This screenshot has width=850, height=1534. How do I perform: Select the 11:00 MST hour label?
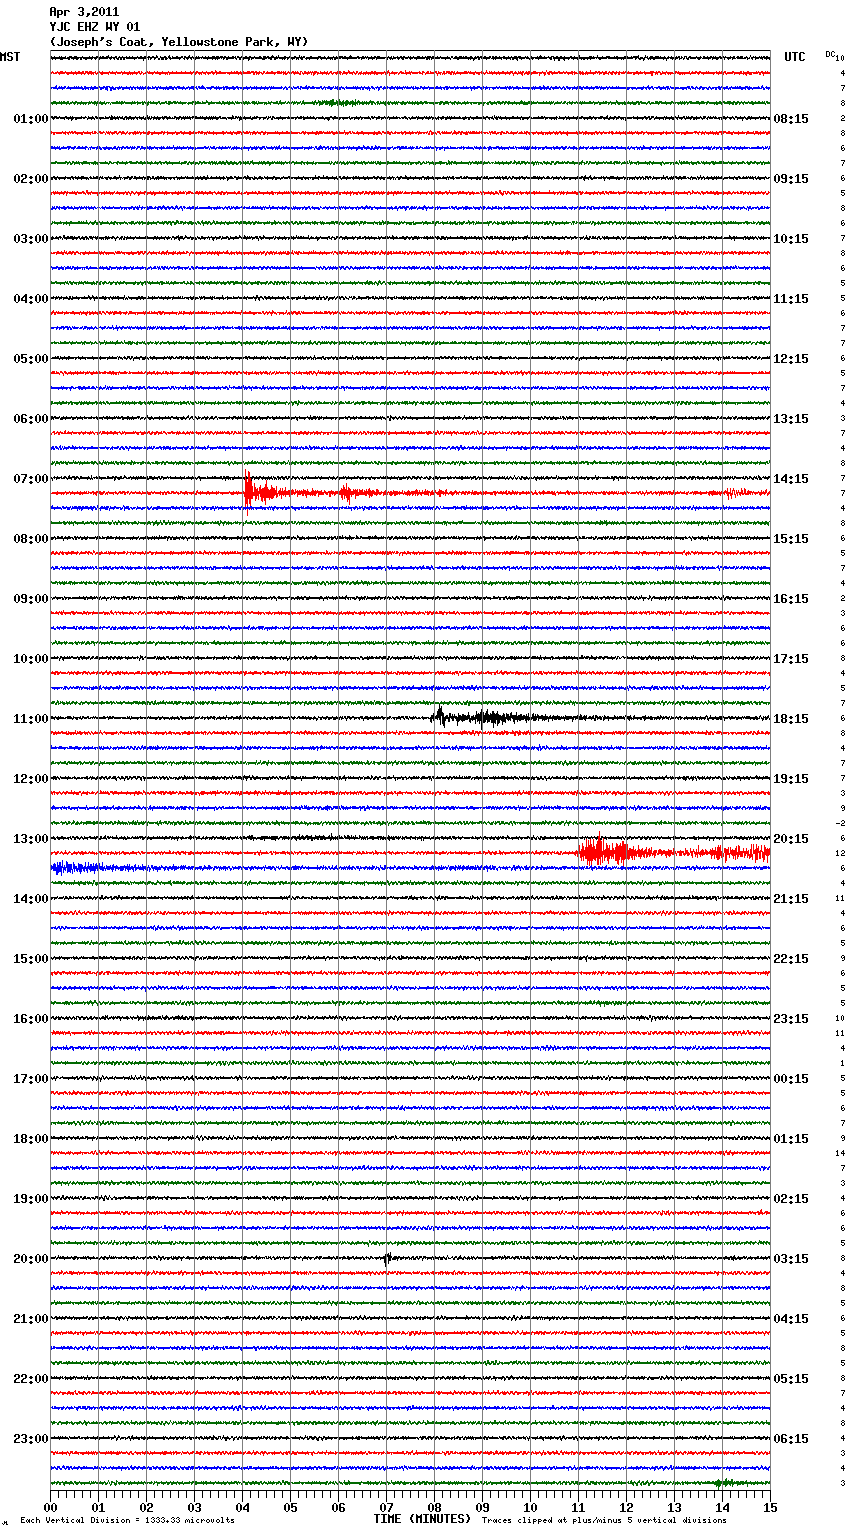[x=30, y=719]
